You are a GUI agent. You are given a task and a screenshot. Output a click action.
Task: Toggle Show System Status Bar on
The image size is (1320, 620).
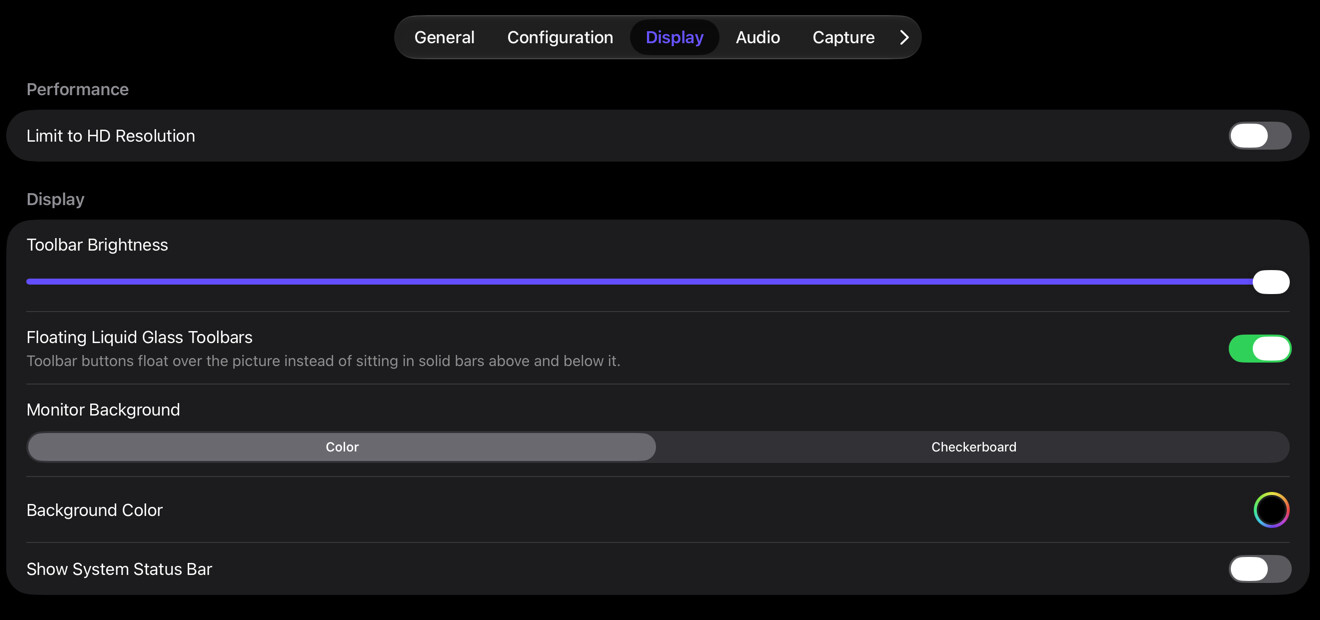pyautogui.click(x=1260, y=569)
